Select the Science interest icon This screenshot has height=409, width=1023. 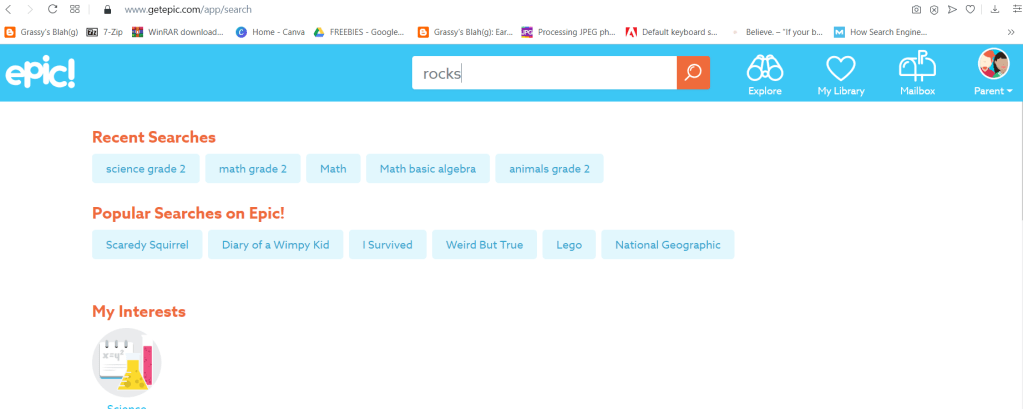tap(126, 363)
